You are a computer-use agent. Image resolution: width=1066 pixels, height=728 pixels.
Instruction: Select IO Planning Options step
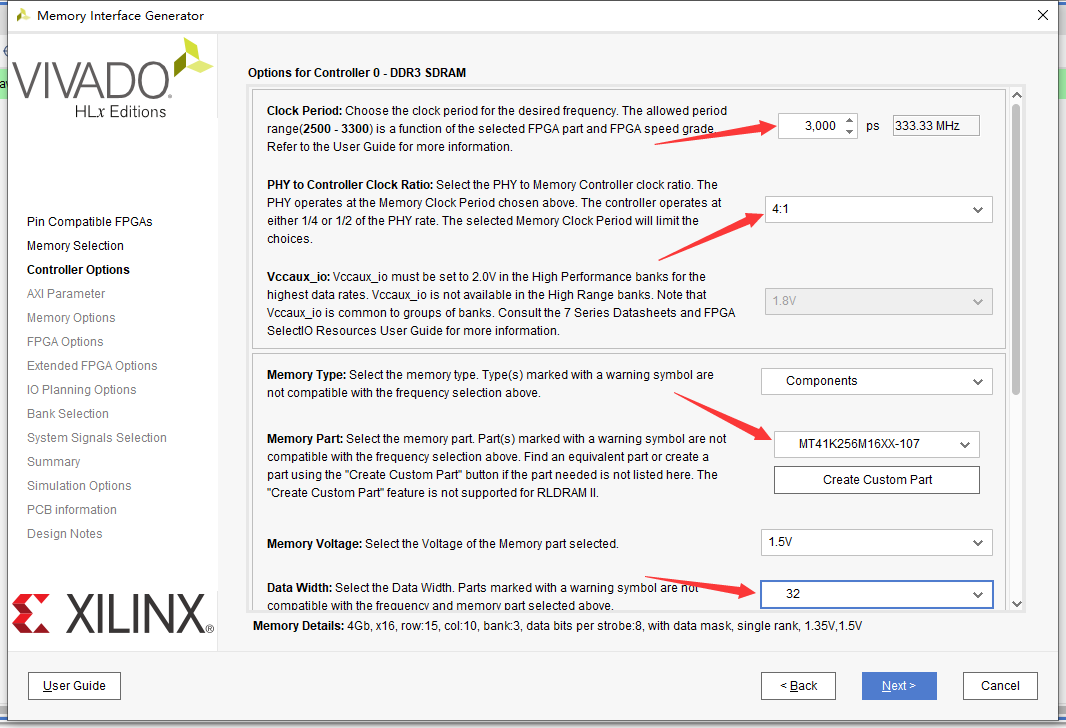click(82, 389)
